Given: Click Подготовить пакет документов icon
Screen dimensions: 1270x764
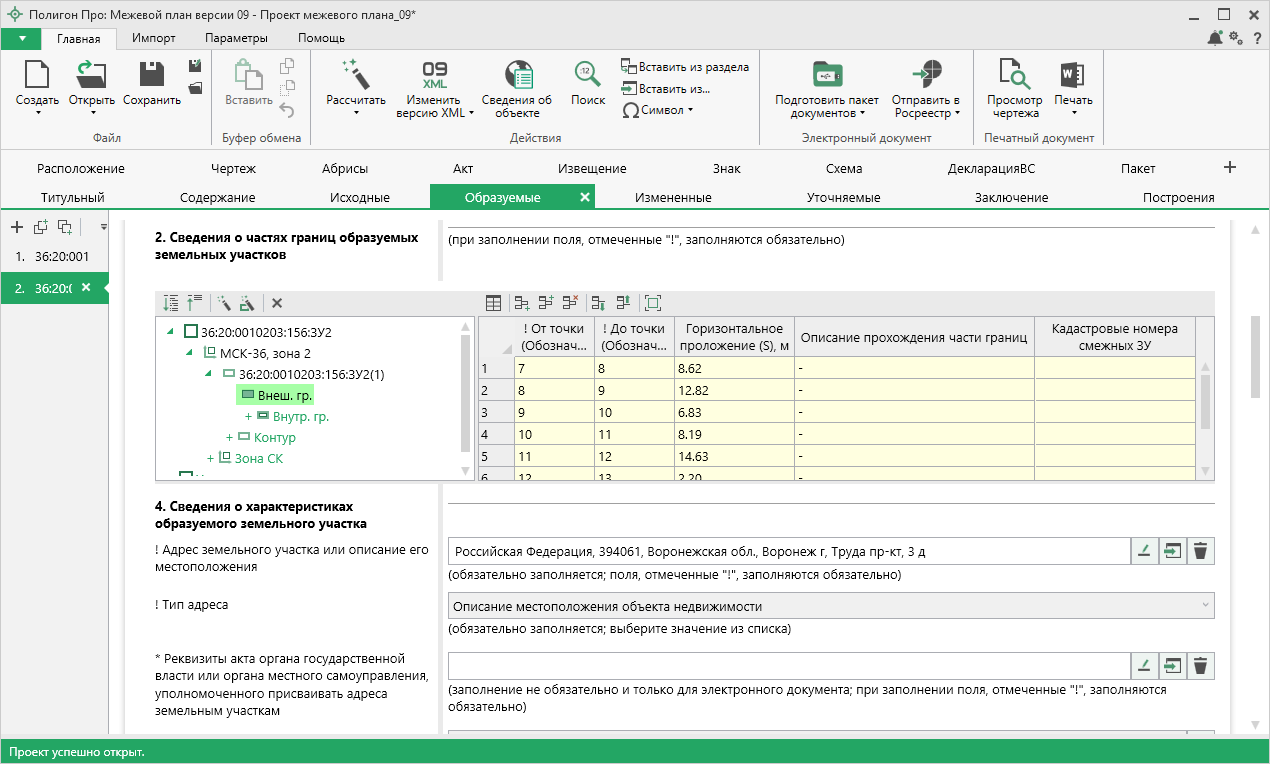Looking at the screenshot, I should click(x=827, y=74).
